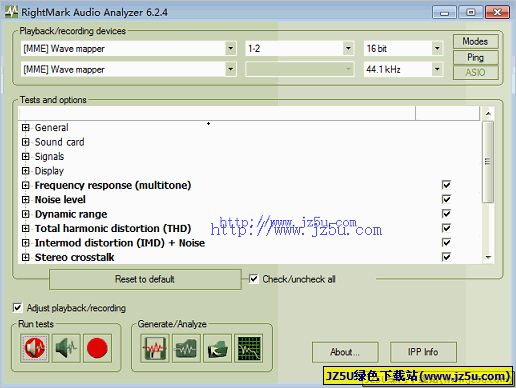Start recording with the red circle button

point(97,348)
